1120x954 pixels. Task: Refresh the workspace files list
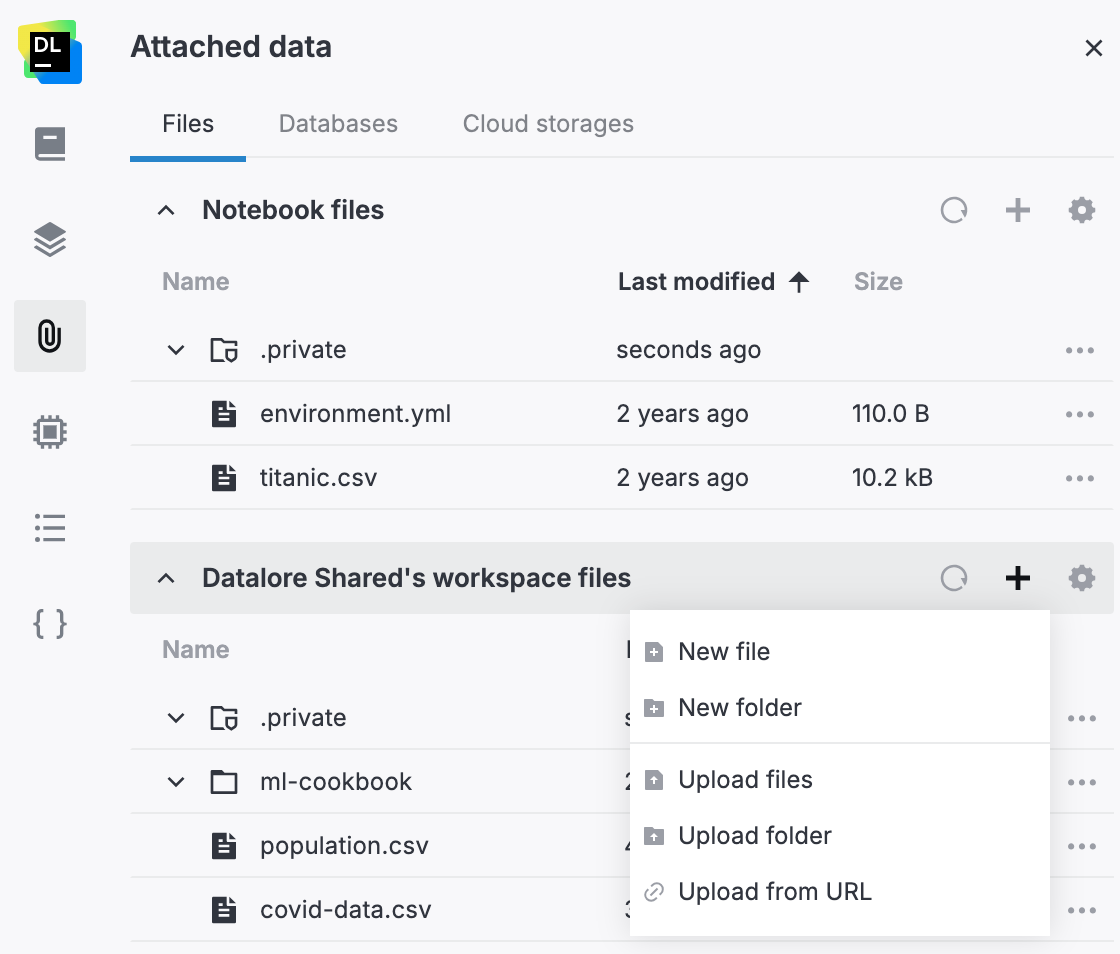coord(953,578)
